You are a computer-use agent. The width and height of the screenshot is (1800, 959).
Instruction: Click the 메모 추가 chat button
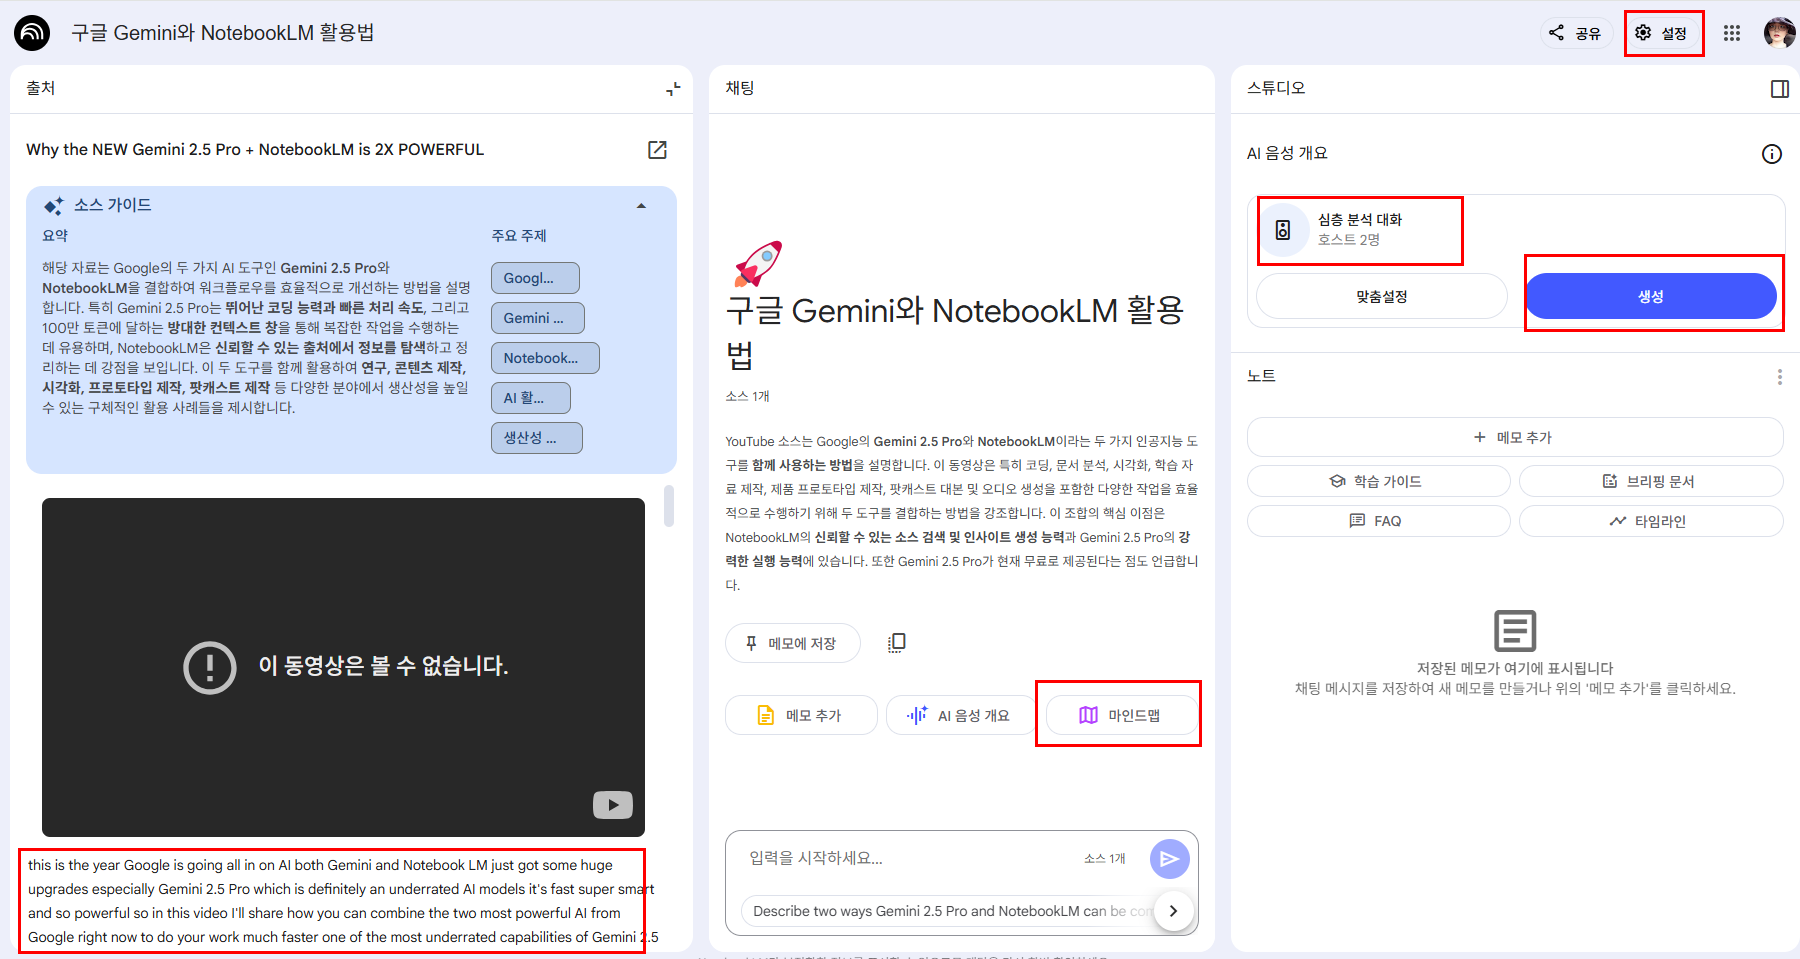coord(801,715)
